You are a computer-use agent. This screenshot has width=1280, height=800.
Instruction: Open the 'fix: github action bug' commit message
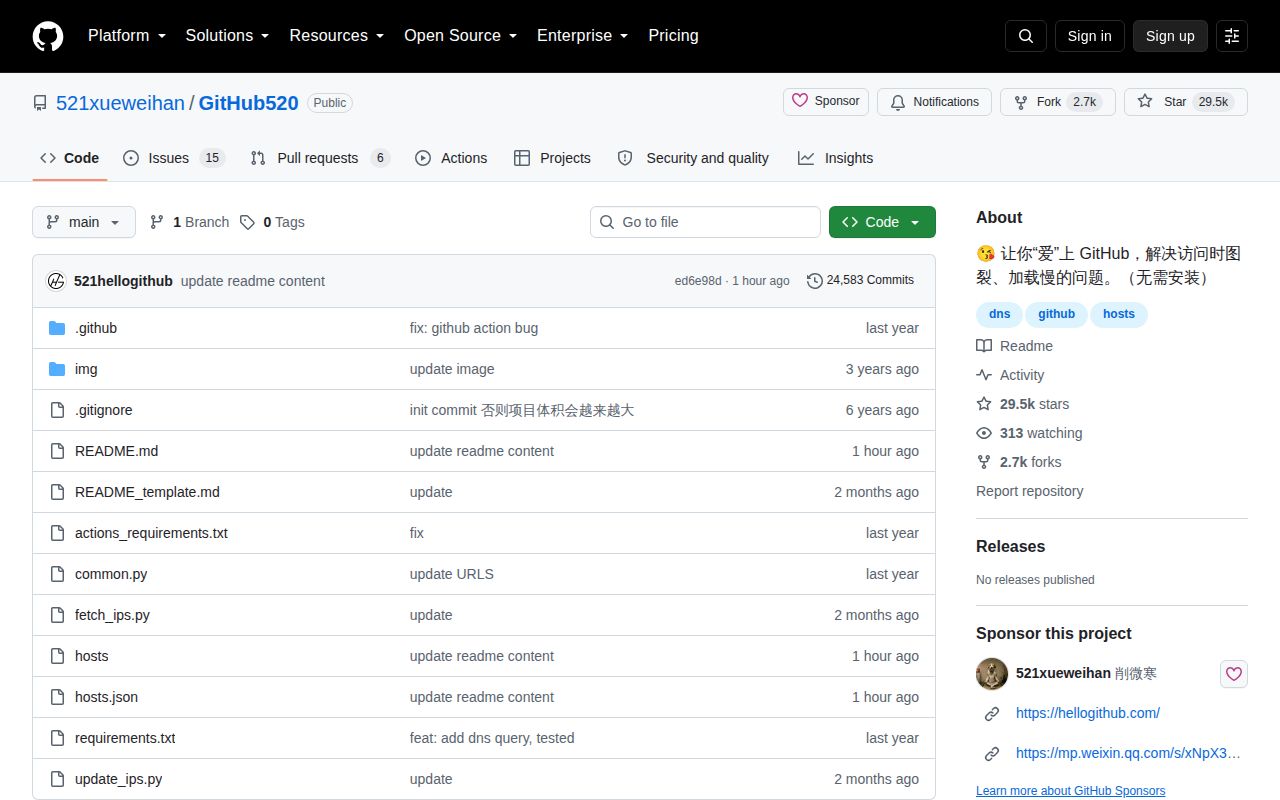point(474,328)
